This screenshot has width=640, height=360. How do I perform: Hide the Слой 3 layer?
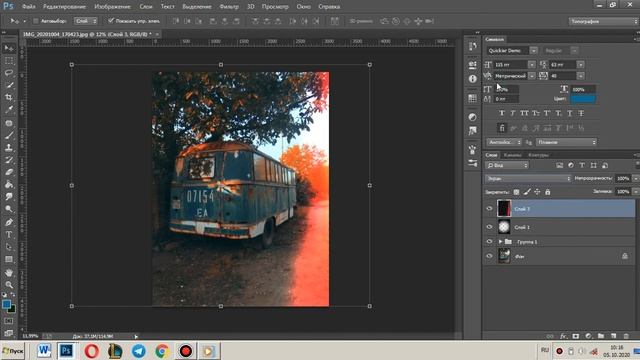(489, 209)
